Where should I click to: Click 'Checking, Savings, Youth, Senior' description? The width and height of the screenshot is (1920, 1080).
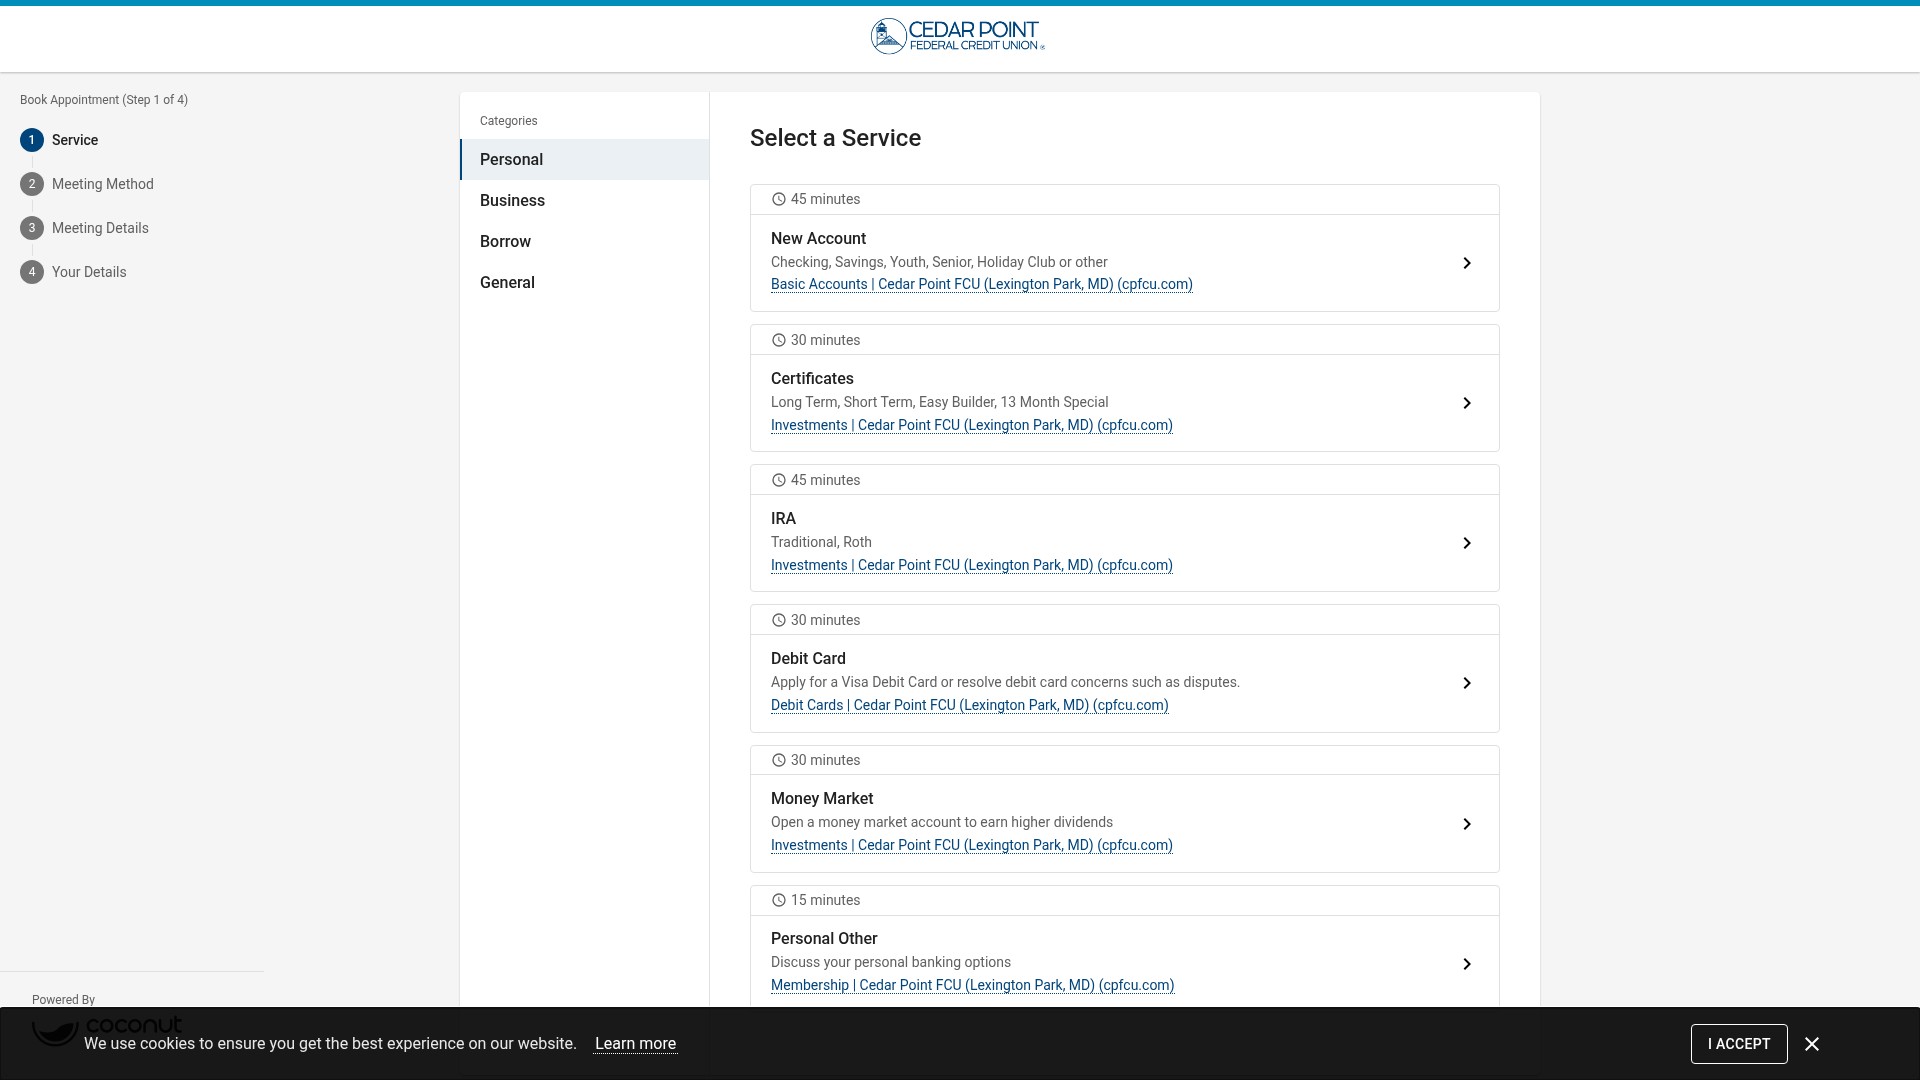[939, 262]
